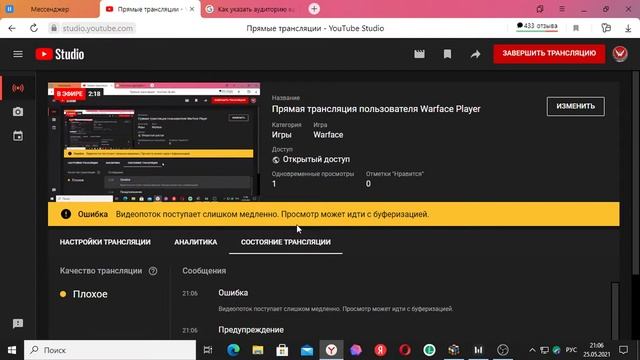Screen dimensions: 640x360
Task: Click the live stream preview thumbnail
Action: [x=154, y=142]
